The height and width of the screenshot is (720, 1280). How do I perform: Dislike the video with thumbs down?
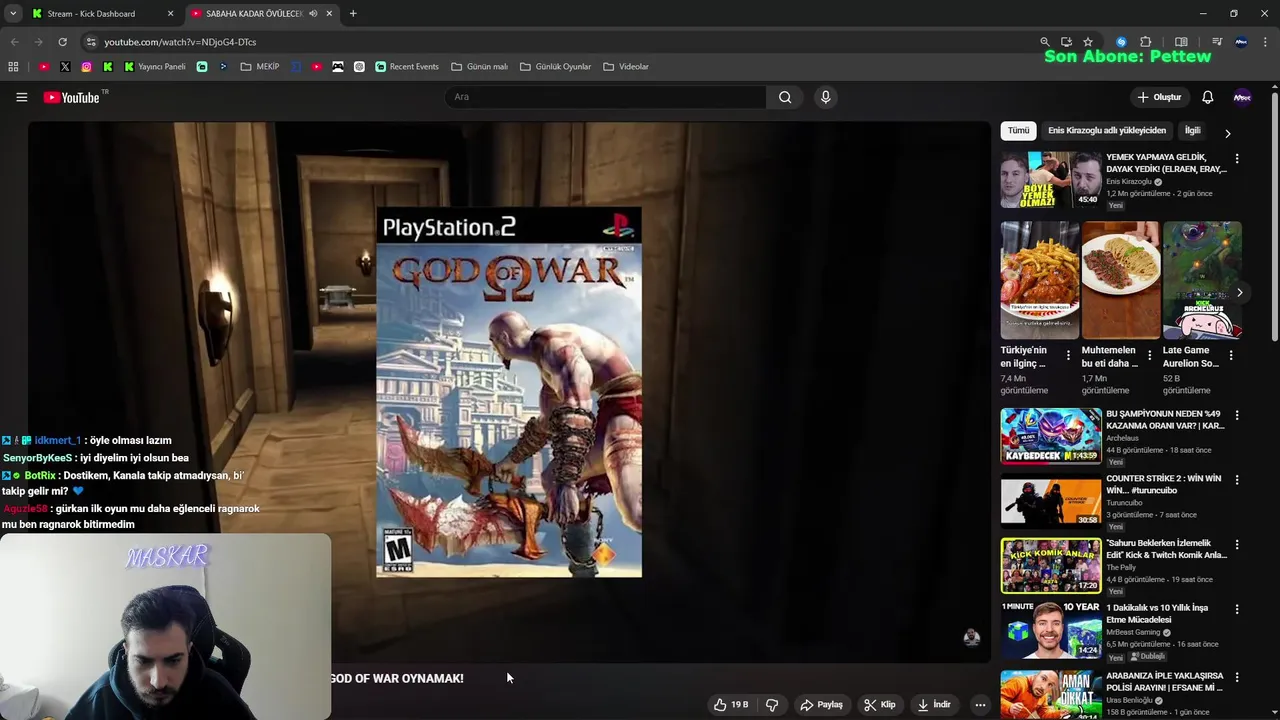pyautogui.click(x=772, y=705)
